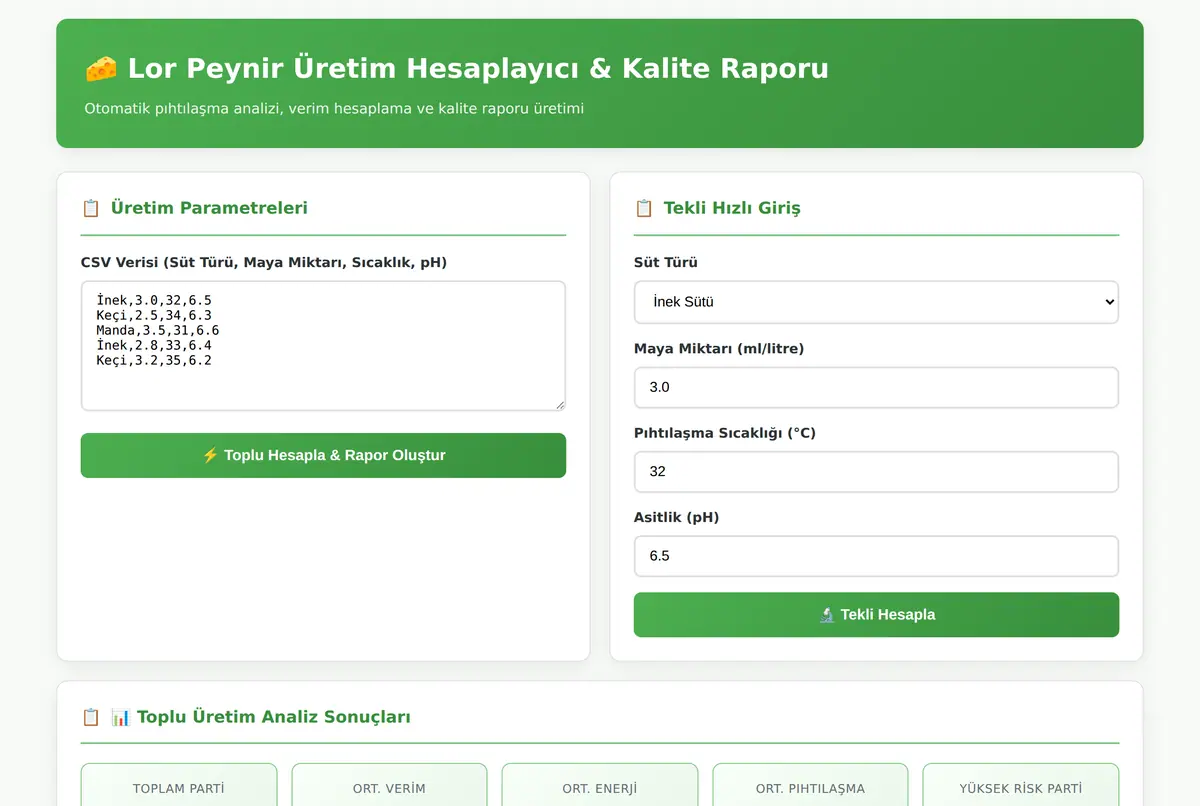Click the Lor Peynir Üretim Hesaplayıcı title
Screen dimensions: 1200x806
478,69
